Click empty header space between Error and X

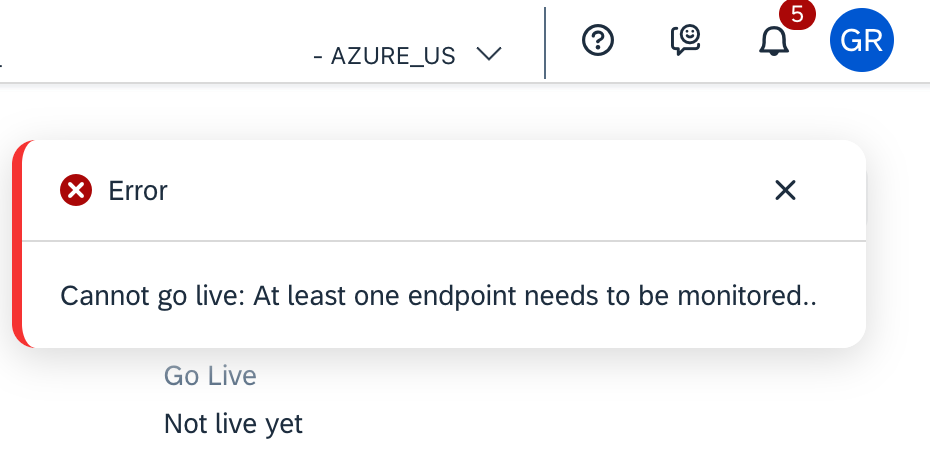tap(469, 191)
